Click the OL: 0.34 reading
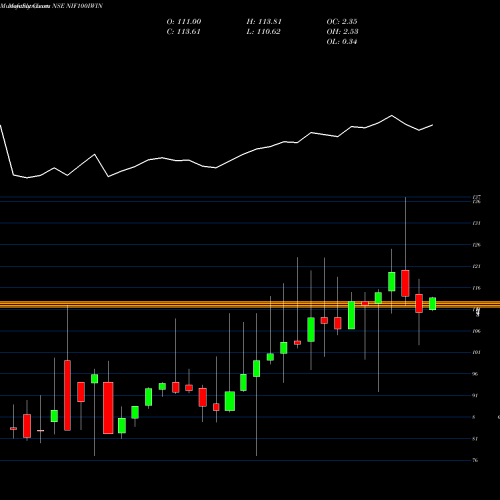Image resolution: width=500 pixels, height=500 pixels. tap(342, 42)
